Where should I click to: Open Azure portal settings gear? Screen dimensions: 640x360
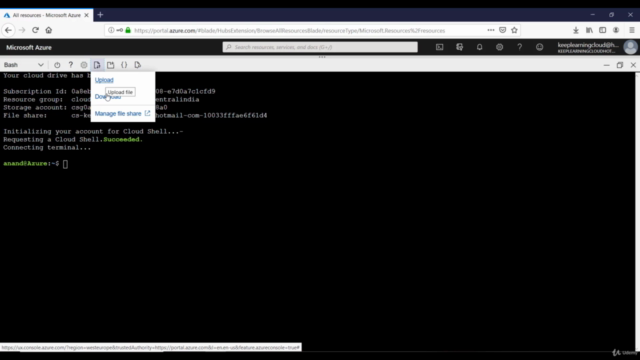pyautogui.click(x=500, y=47)
